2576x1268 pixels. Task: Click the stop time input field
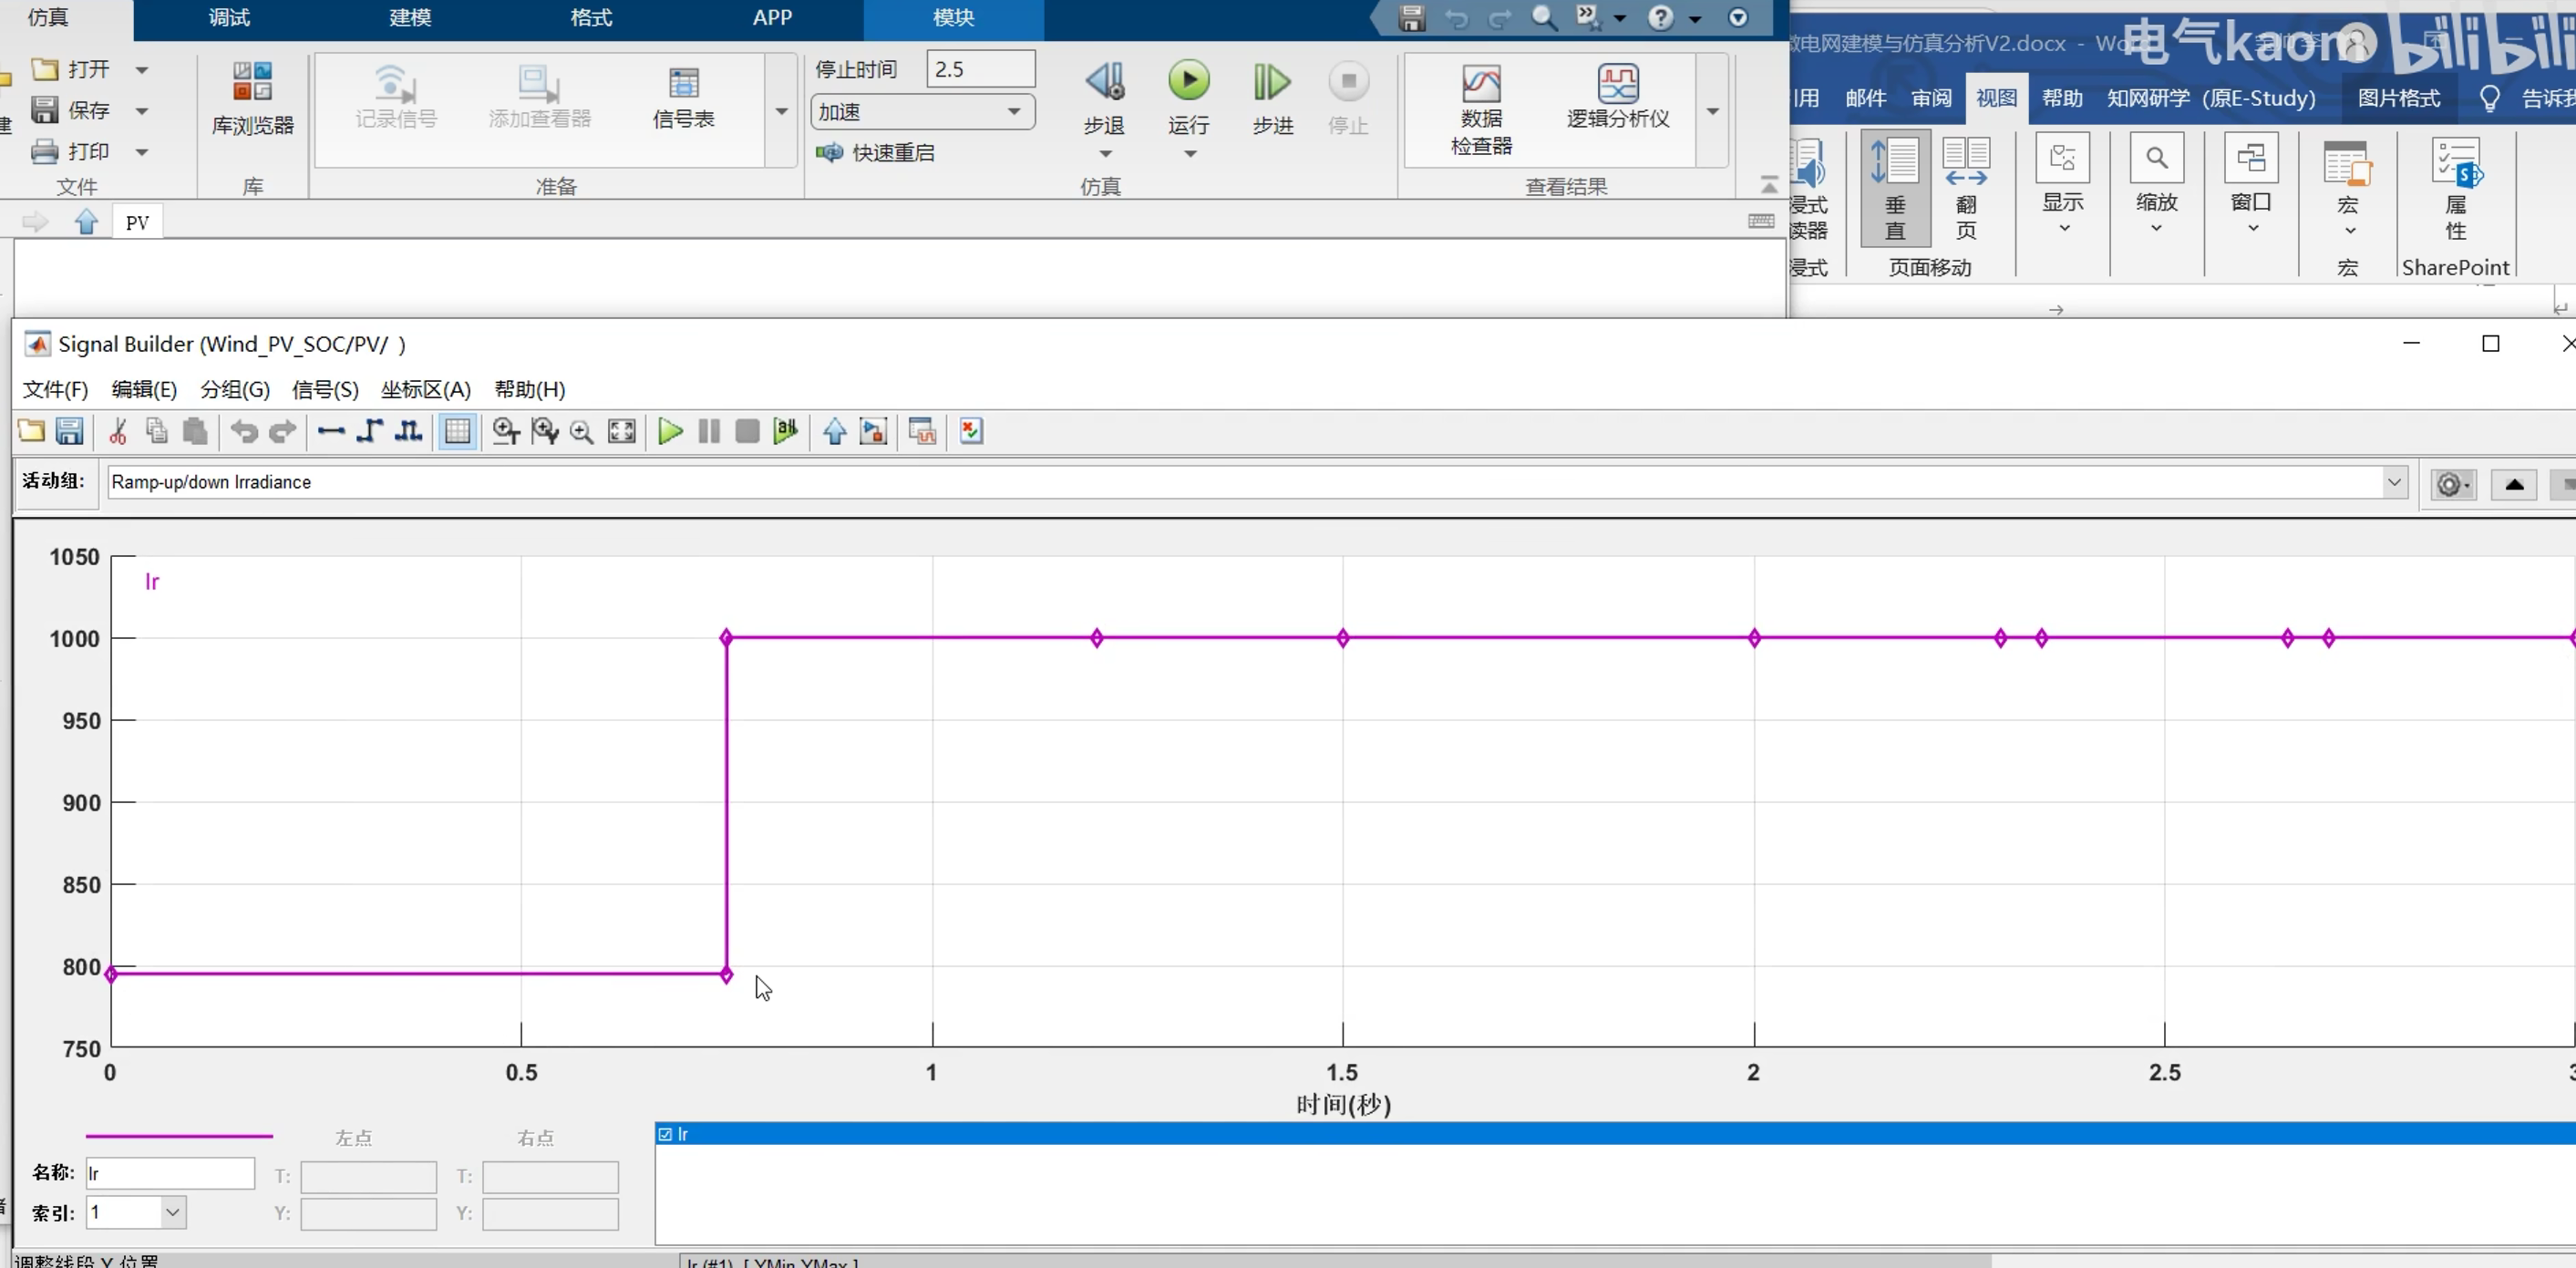pyautogui.click(x=979, y=69)
